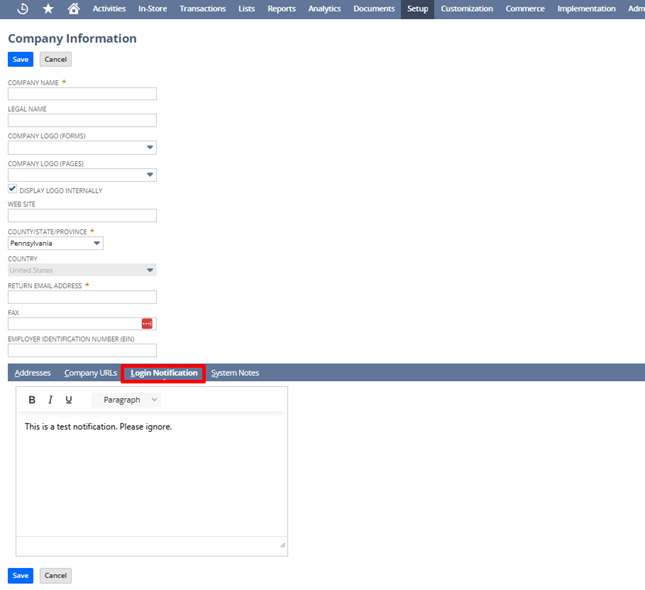Image resolution: width=645 pixels, height=590 pixels.
Task: Focus the Return Email Address field
Action: [82, 297]
